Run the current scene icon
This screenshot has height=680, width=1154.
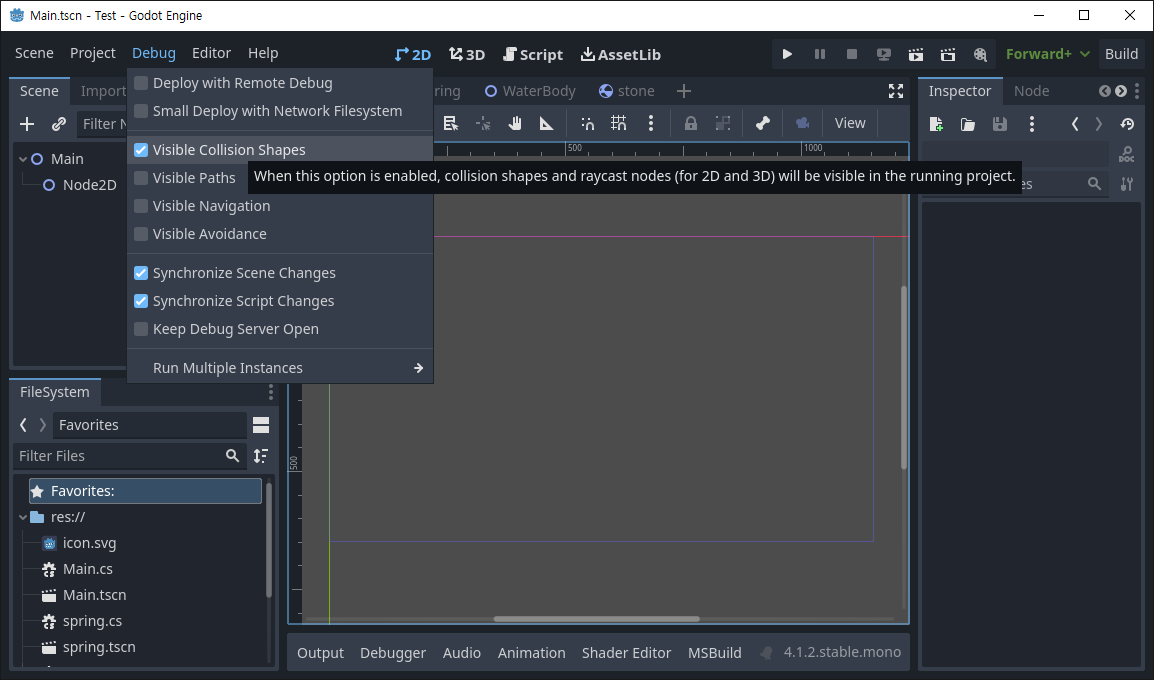(916, 54)
